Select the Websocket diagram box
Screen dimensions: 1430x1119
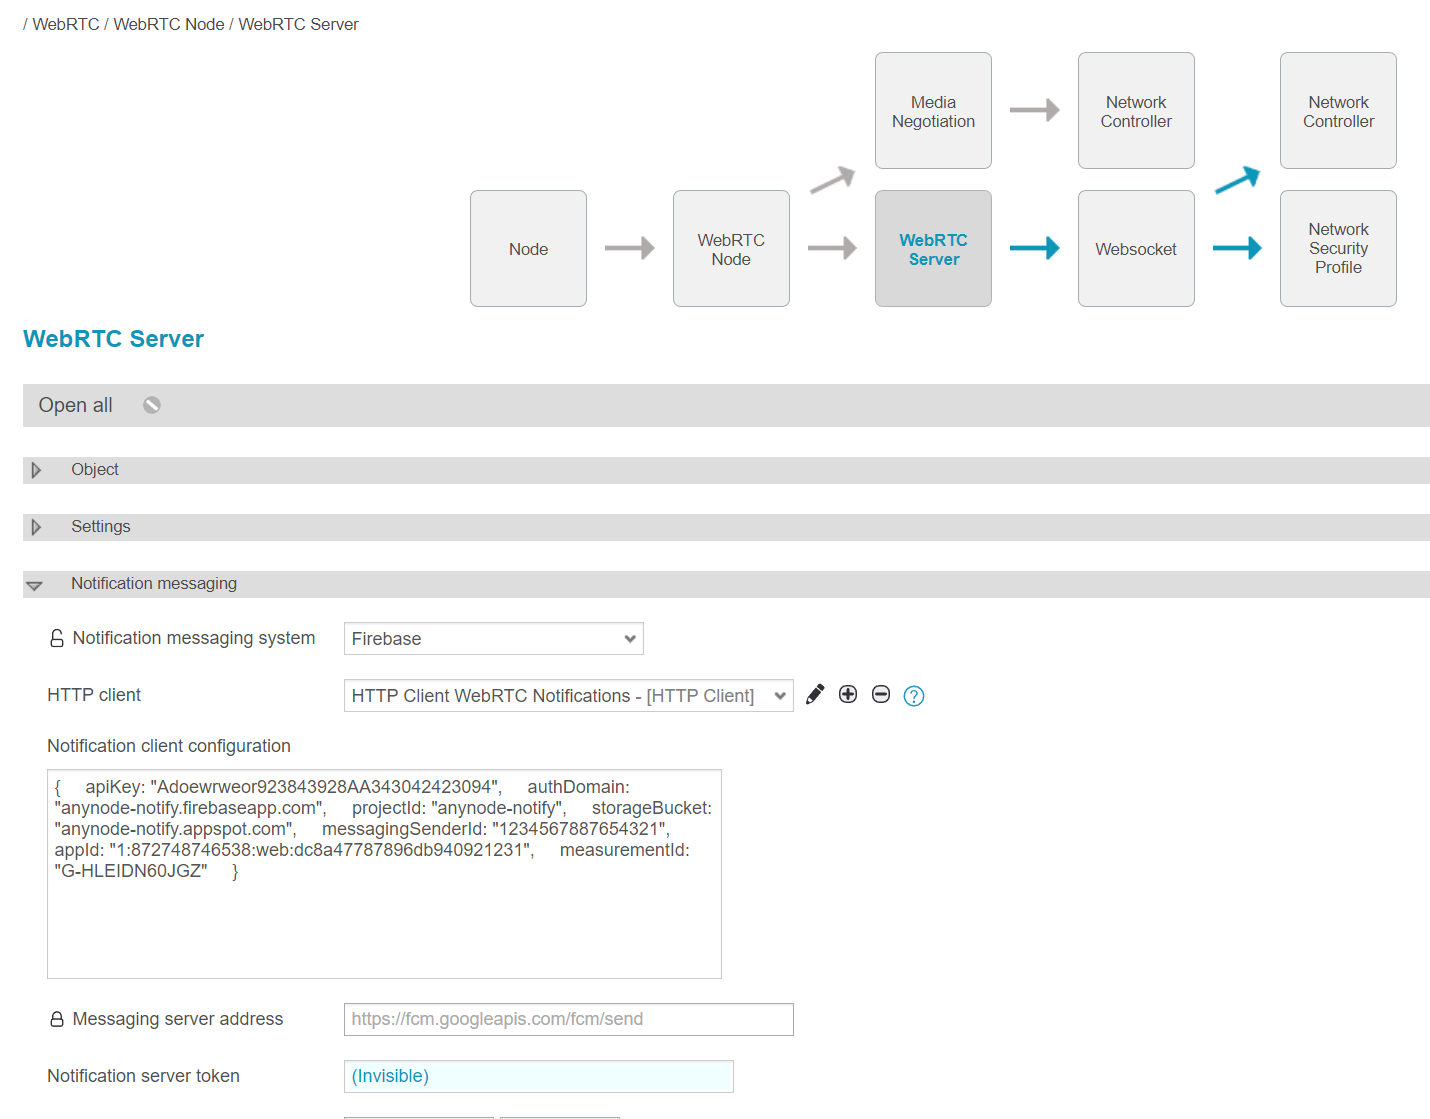pos(1136,249)
